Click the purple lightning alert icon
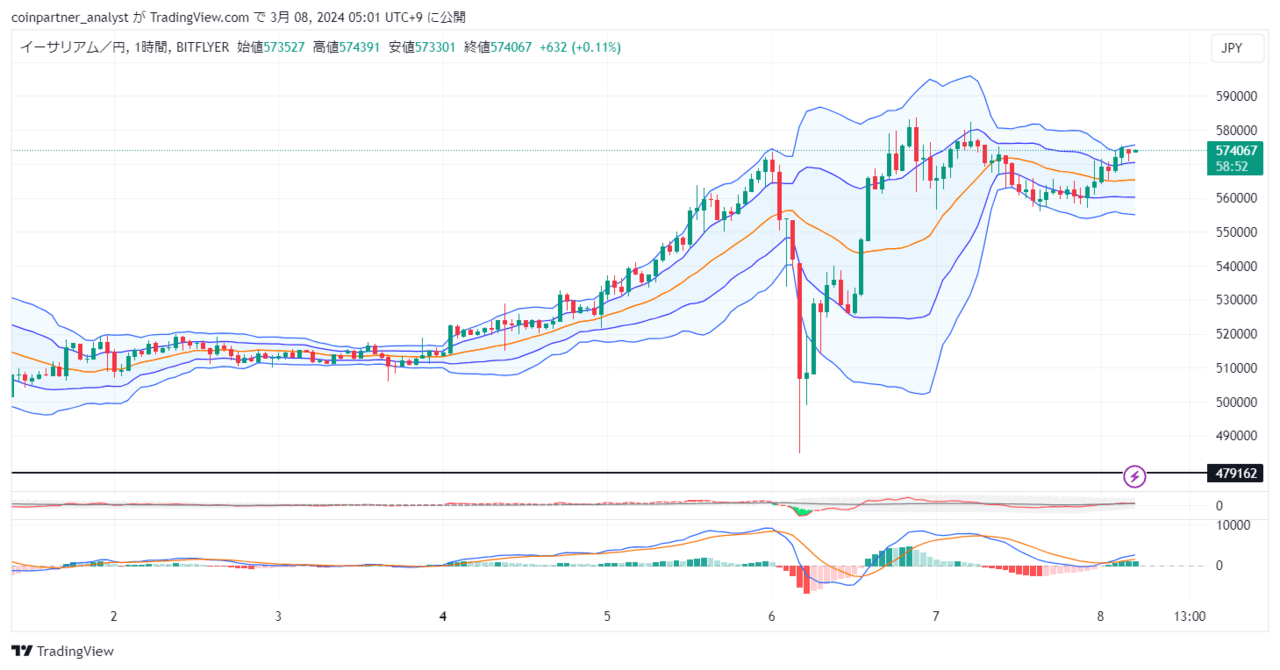1280x670 pixels. tap(1135, 475)
